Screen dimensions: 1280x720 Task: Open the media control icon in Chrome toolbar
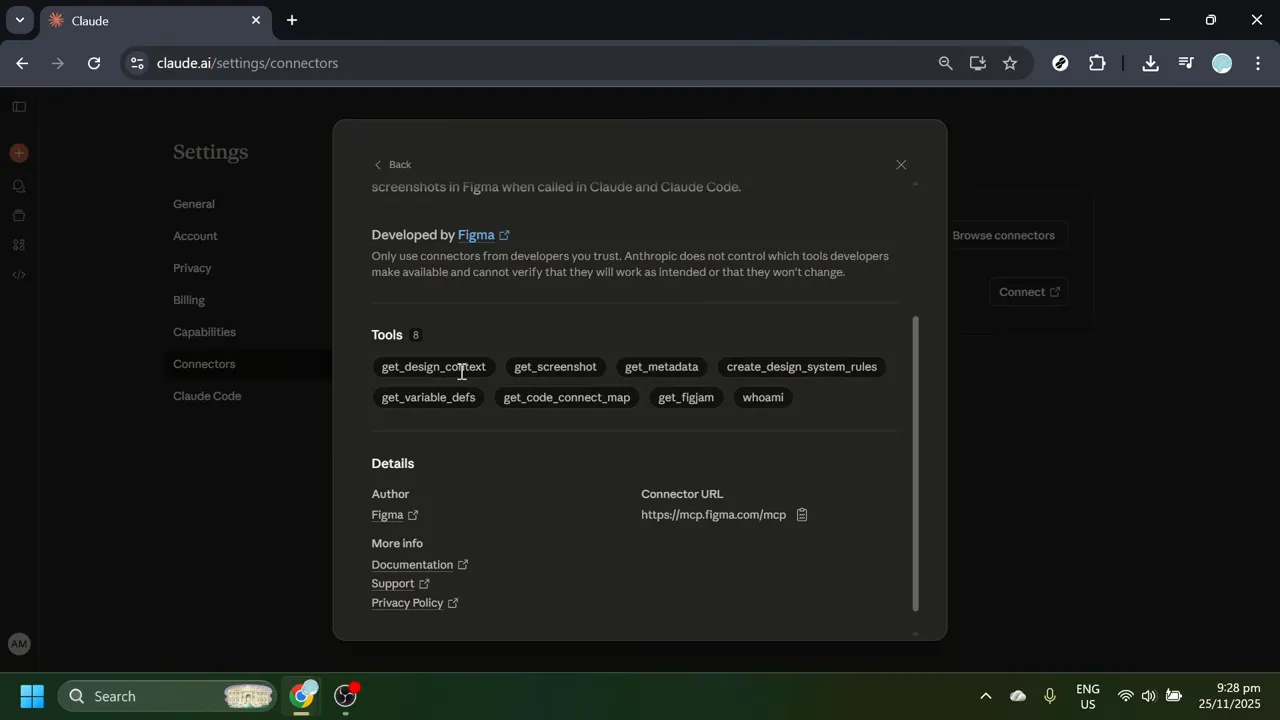[x=1186, y=63]
